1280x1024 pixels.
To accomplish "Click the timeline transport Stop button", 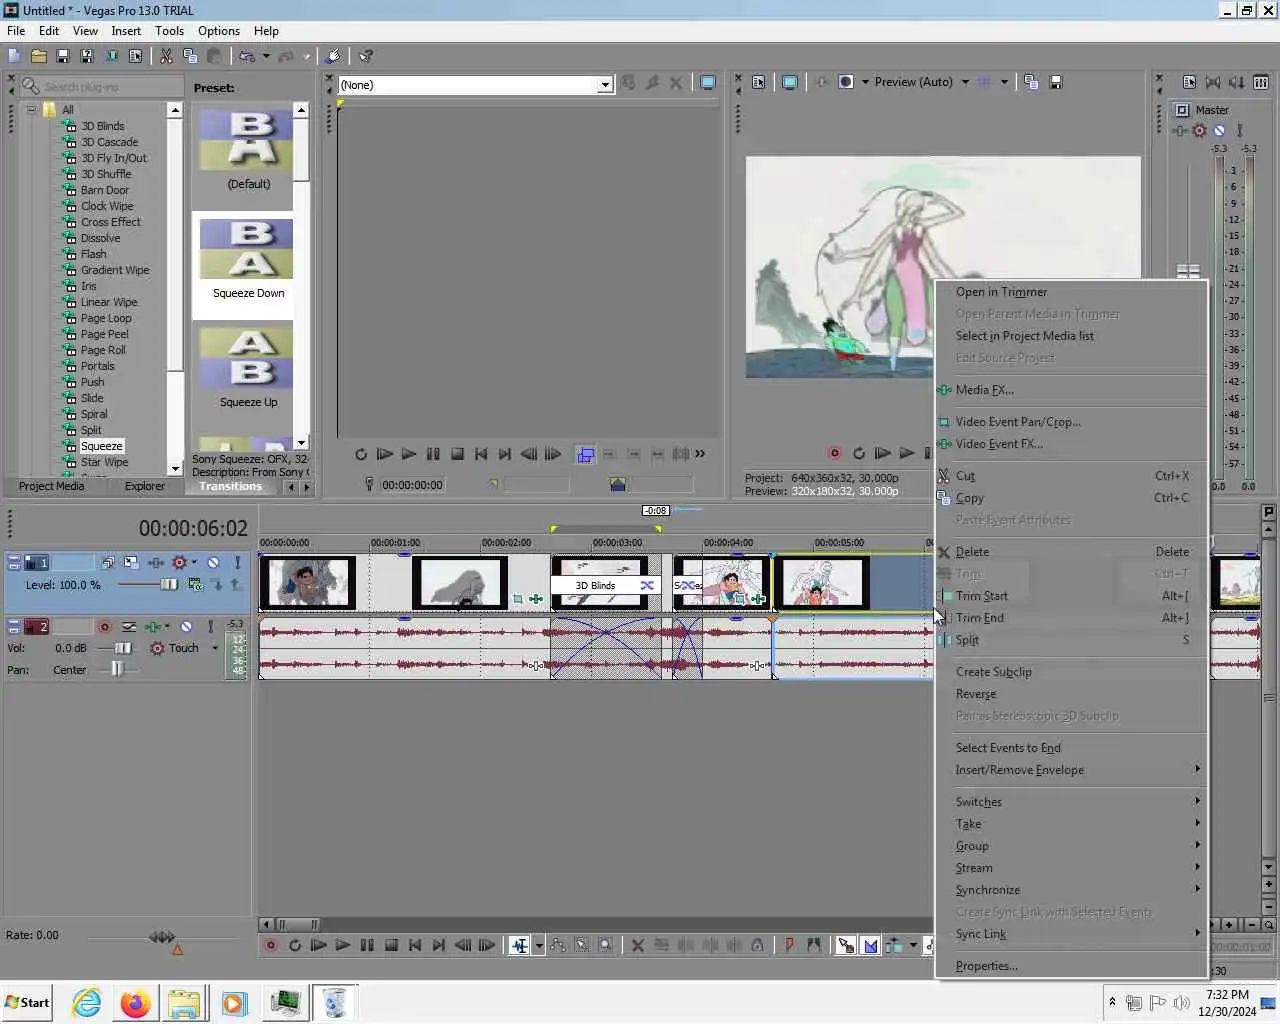I will click(x=391, y=945).
